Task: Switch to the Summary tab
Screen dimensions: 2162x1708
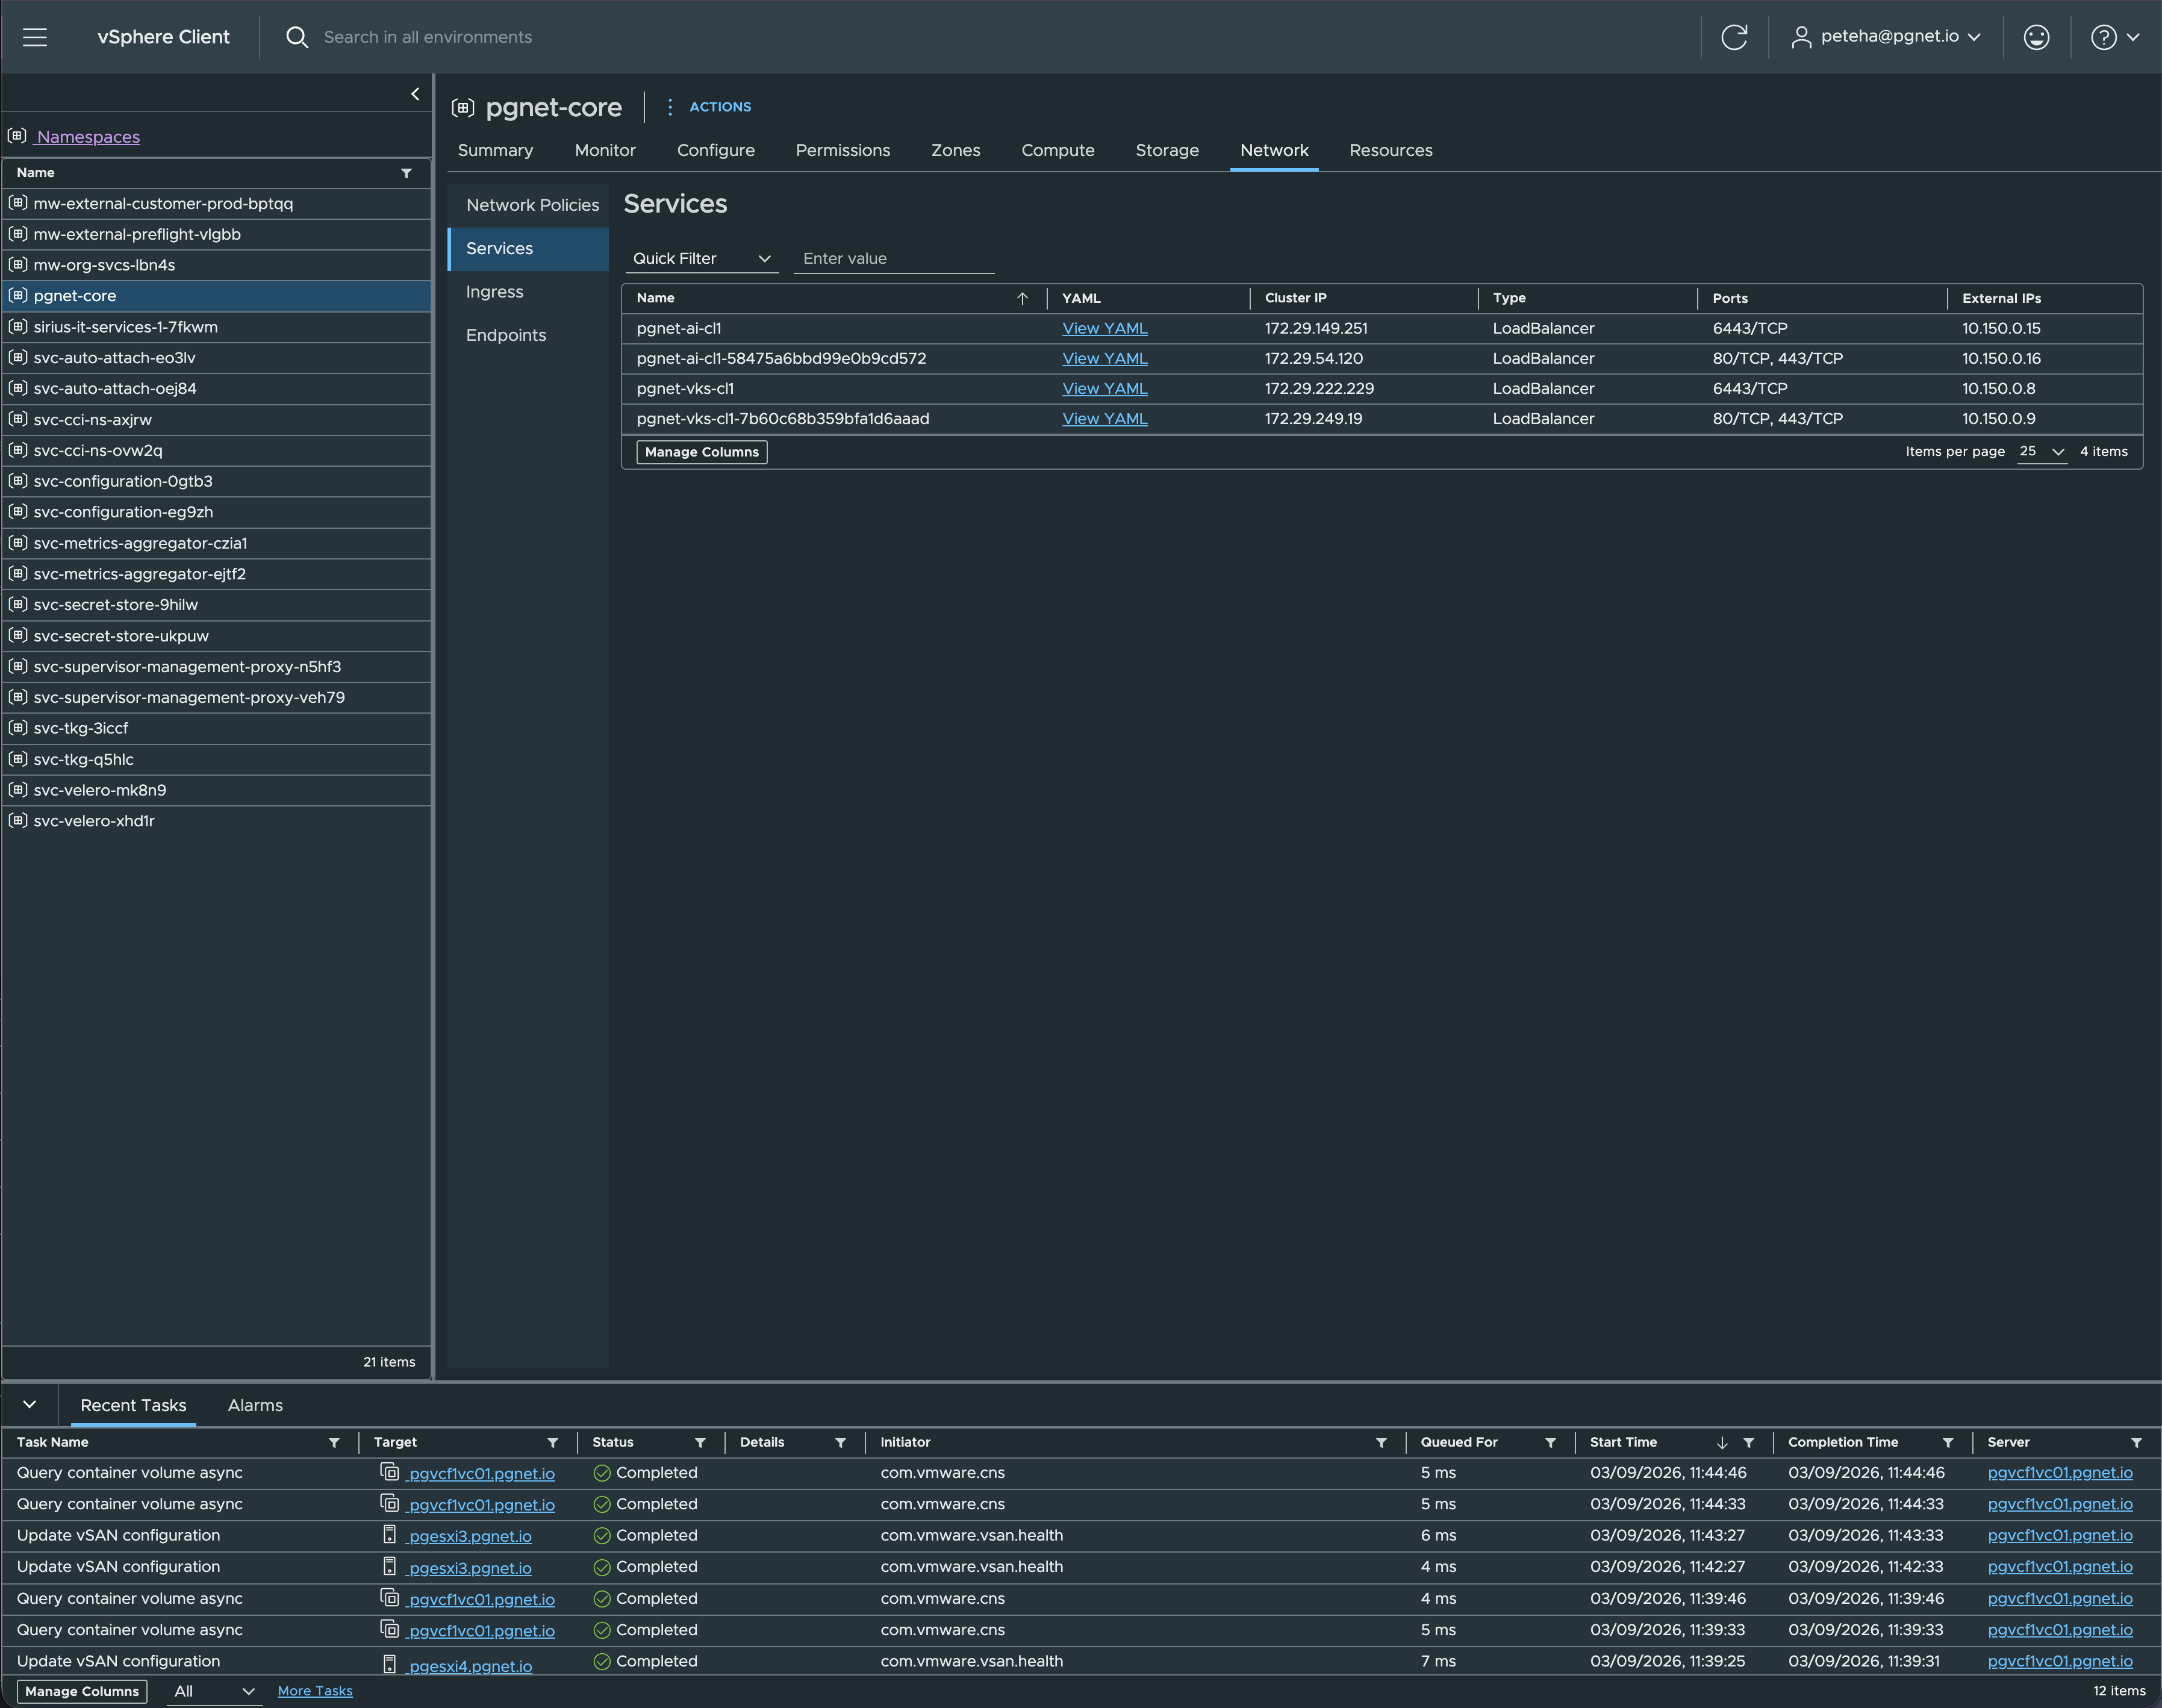Action: (495, 150)
